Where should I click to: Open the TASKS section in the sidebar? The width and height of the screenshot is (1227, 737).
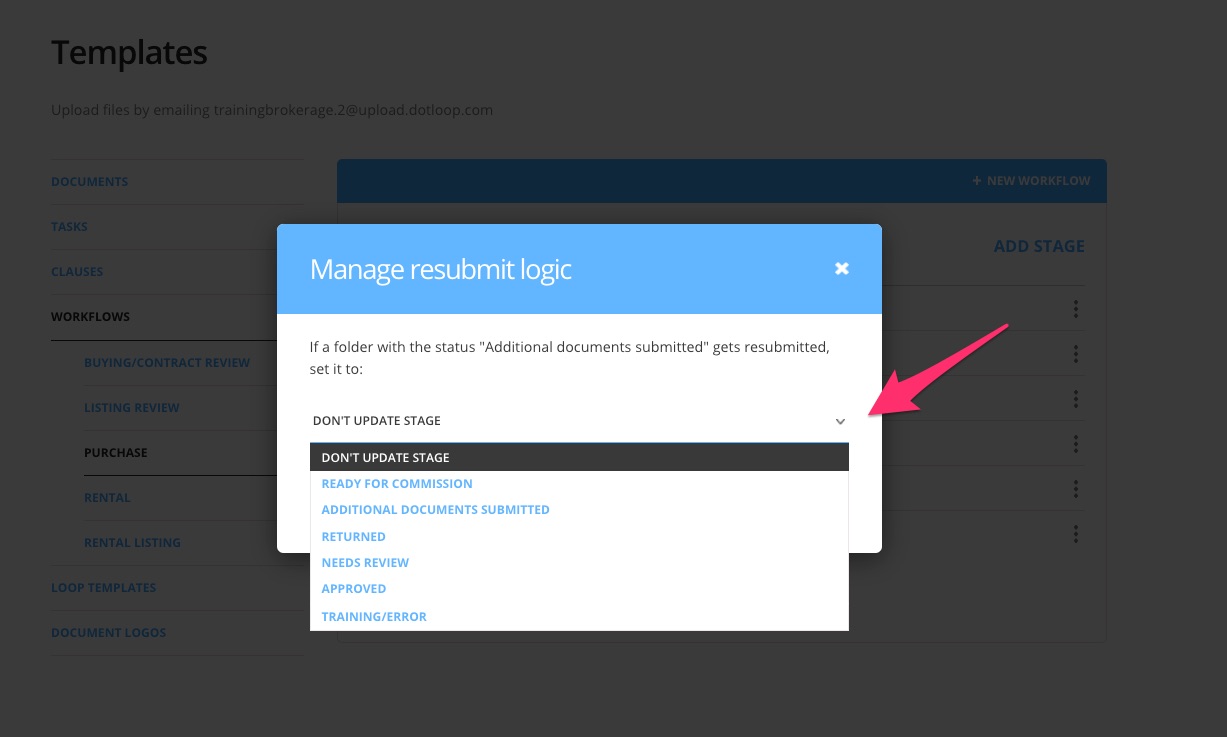click(69, 226)
